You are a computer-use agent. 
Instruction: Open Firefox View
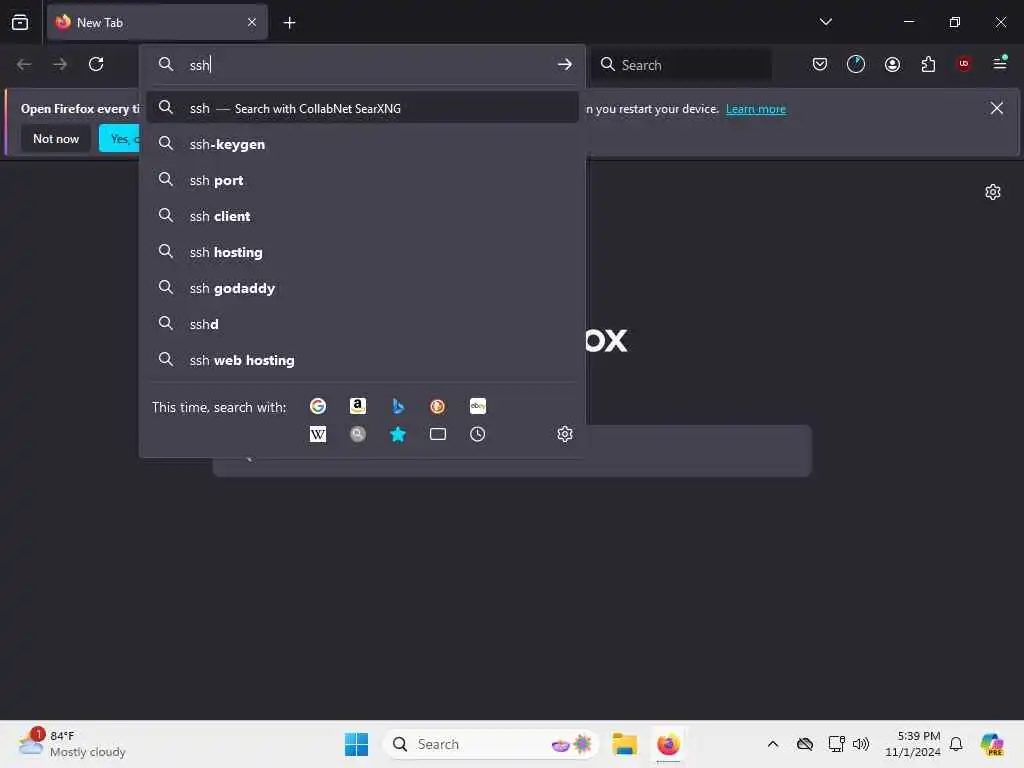(20, 22)
